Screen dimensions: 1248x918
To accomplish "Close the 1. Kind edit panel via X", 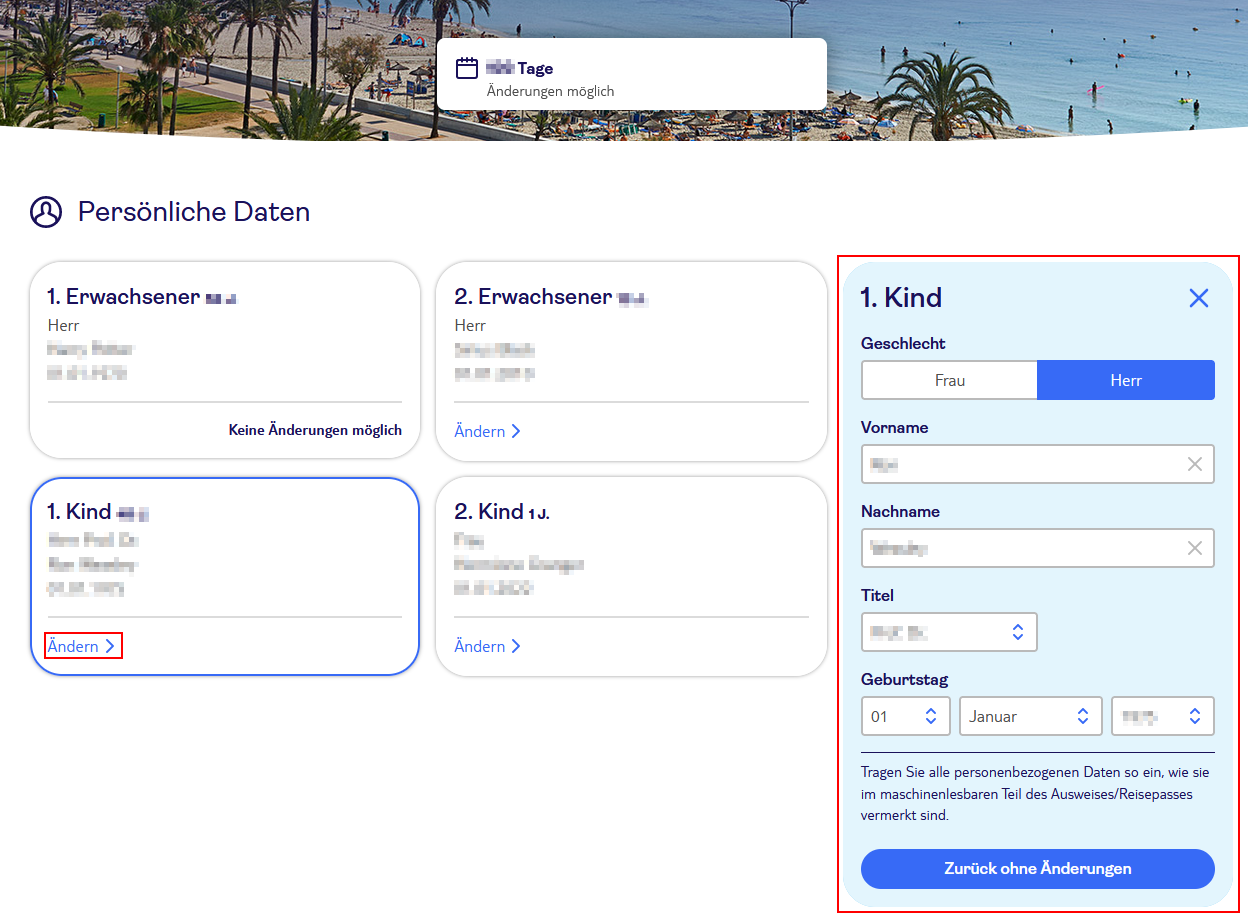I will pyautogui.click(x=1198, y=297).
